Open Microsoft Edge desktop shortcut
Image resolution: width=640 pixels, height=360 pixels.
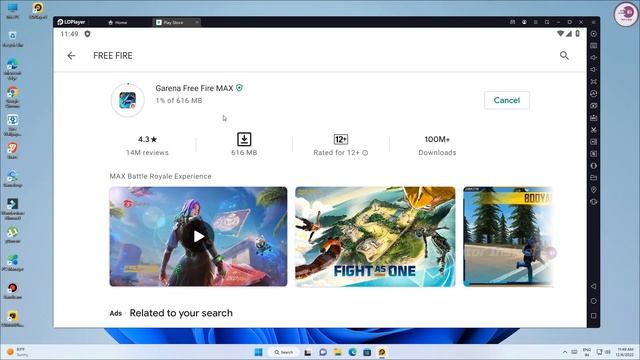tap(13, 69)
